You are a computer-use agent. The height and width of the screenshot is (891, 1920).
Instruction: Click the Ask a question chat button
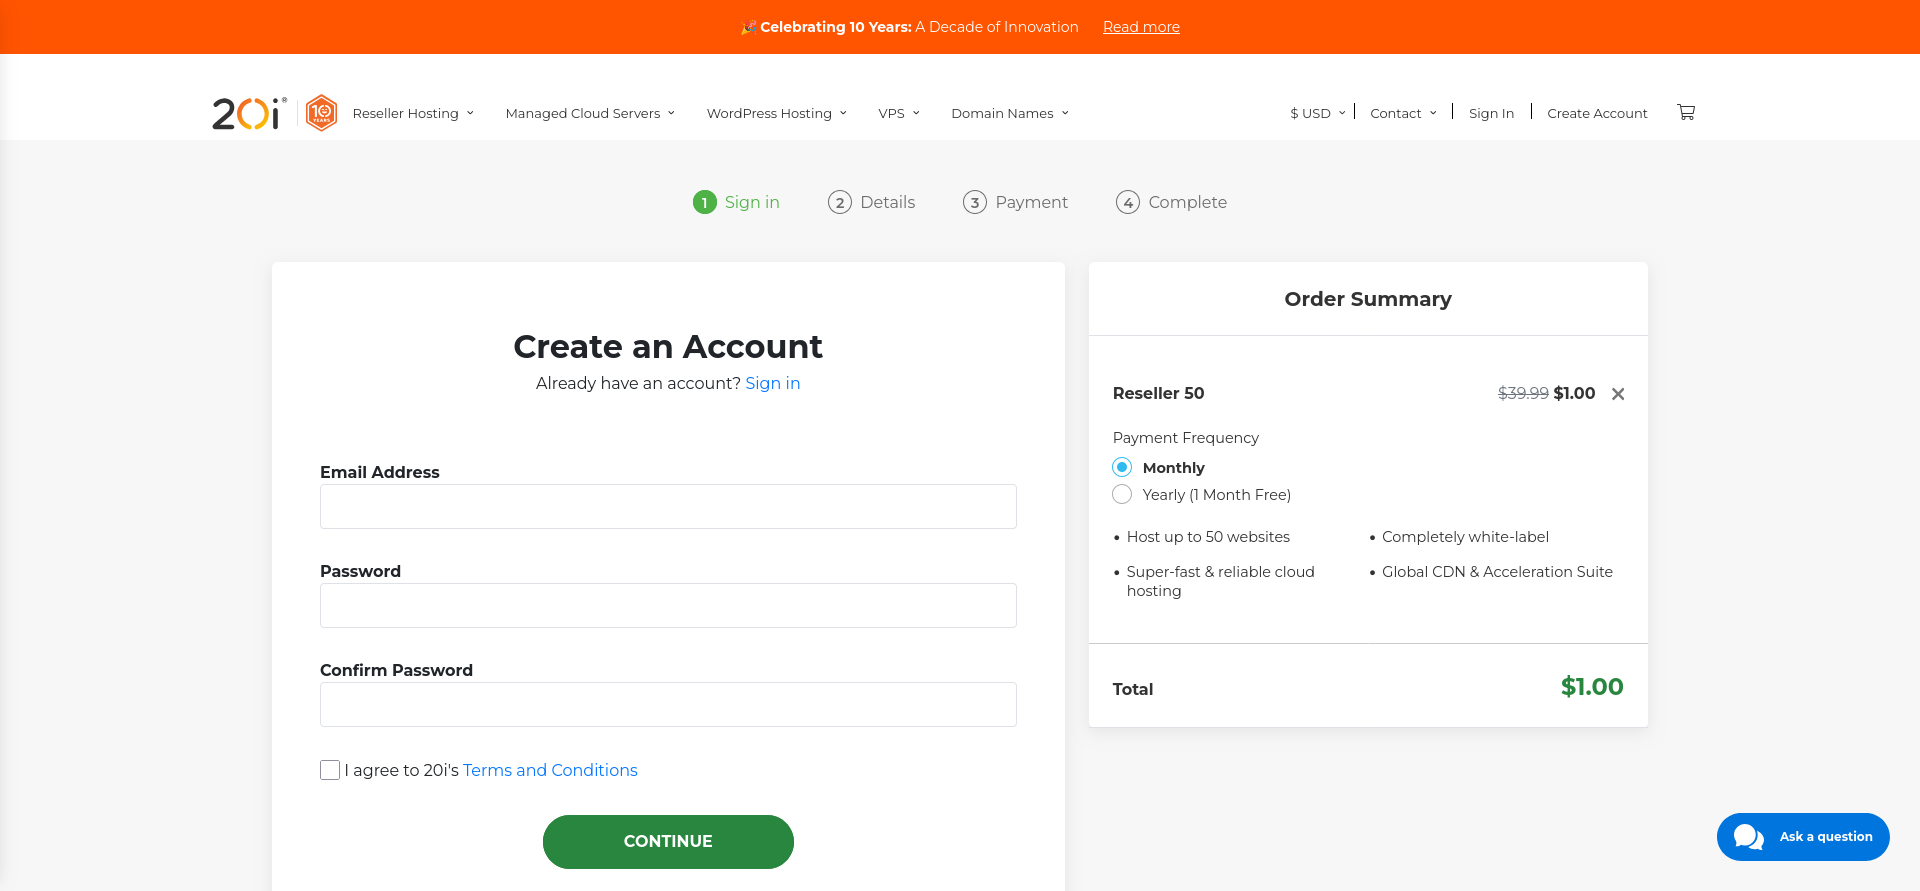point(1803,837)
